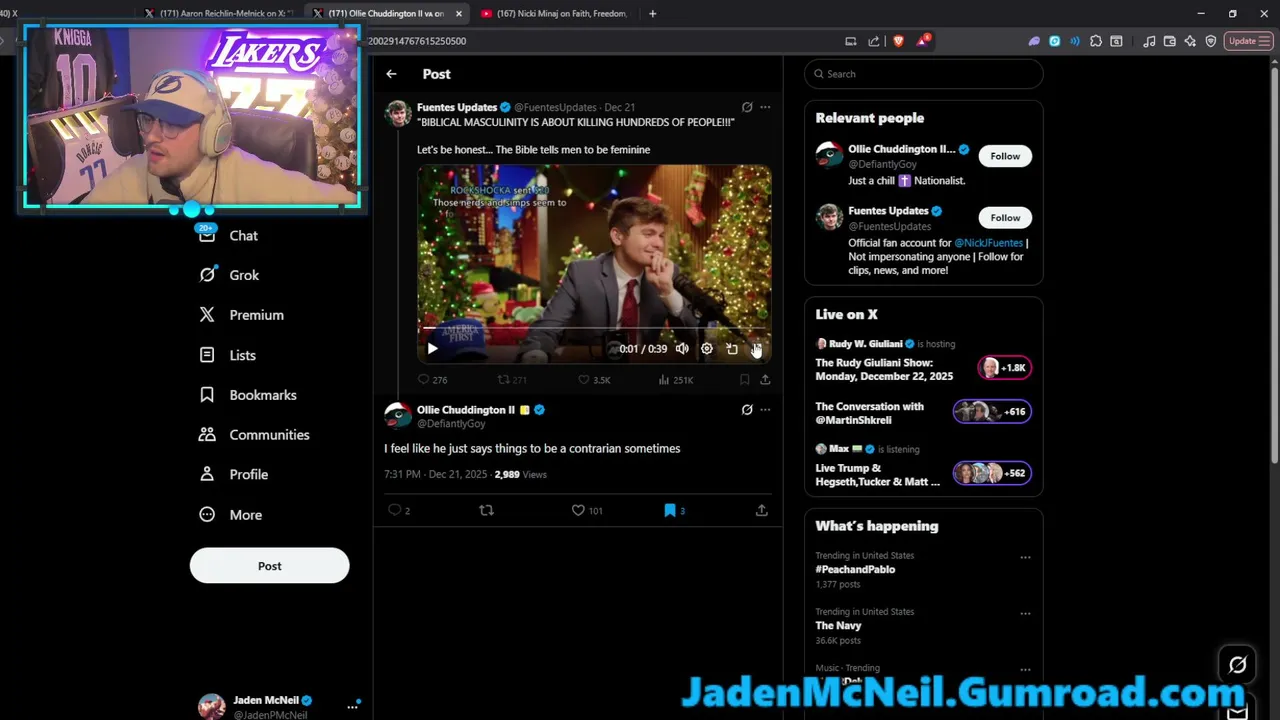Click share icon in address bar
1280x720 pixels.
click(x=874, y=41)
